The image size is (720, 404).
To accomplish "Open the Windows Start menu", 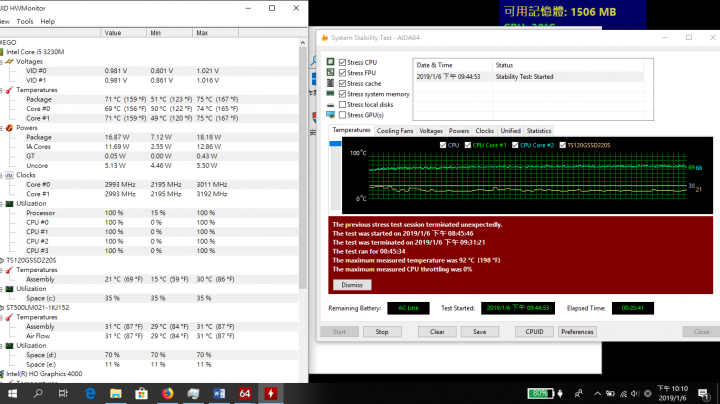I will pyautogui.click(x=12, y=393).
